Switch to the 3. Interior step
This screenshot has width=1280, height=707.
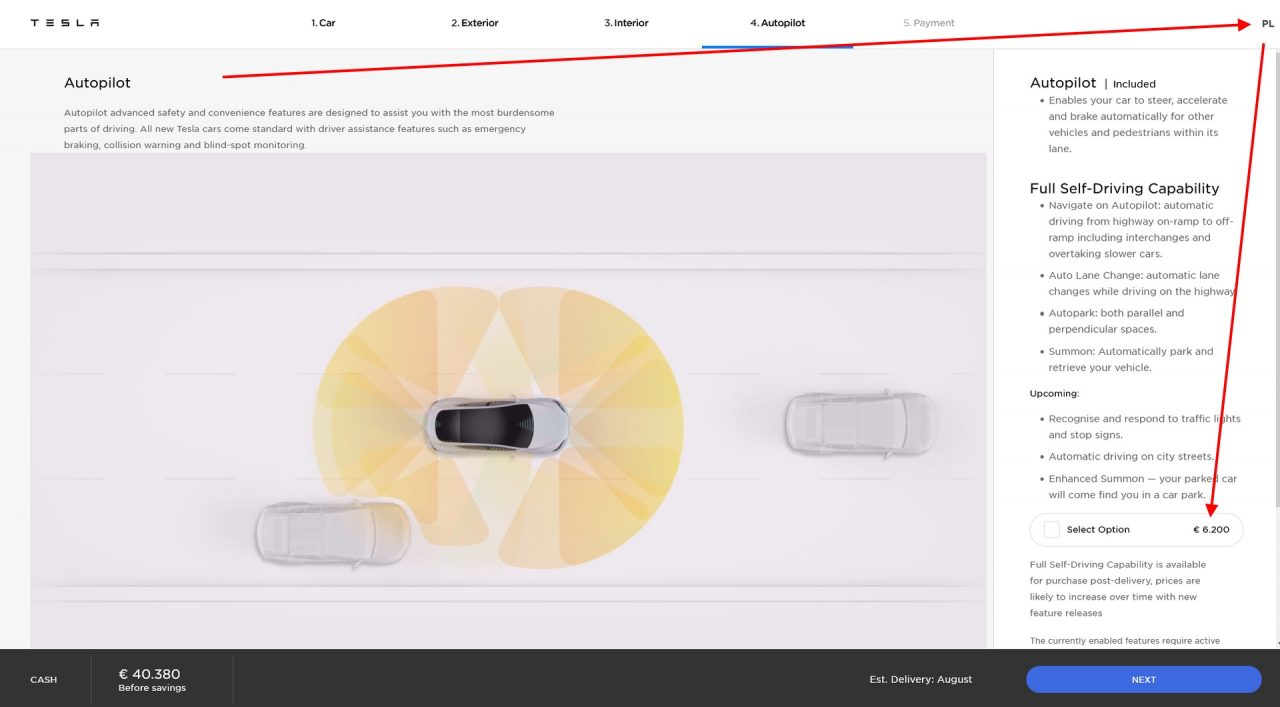tap(626, 23)
